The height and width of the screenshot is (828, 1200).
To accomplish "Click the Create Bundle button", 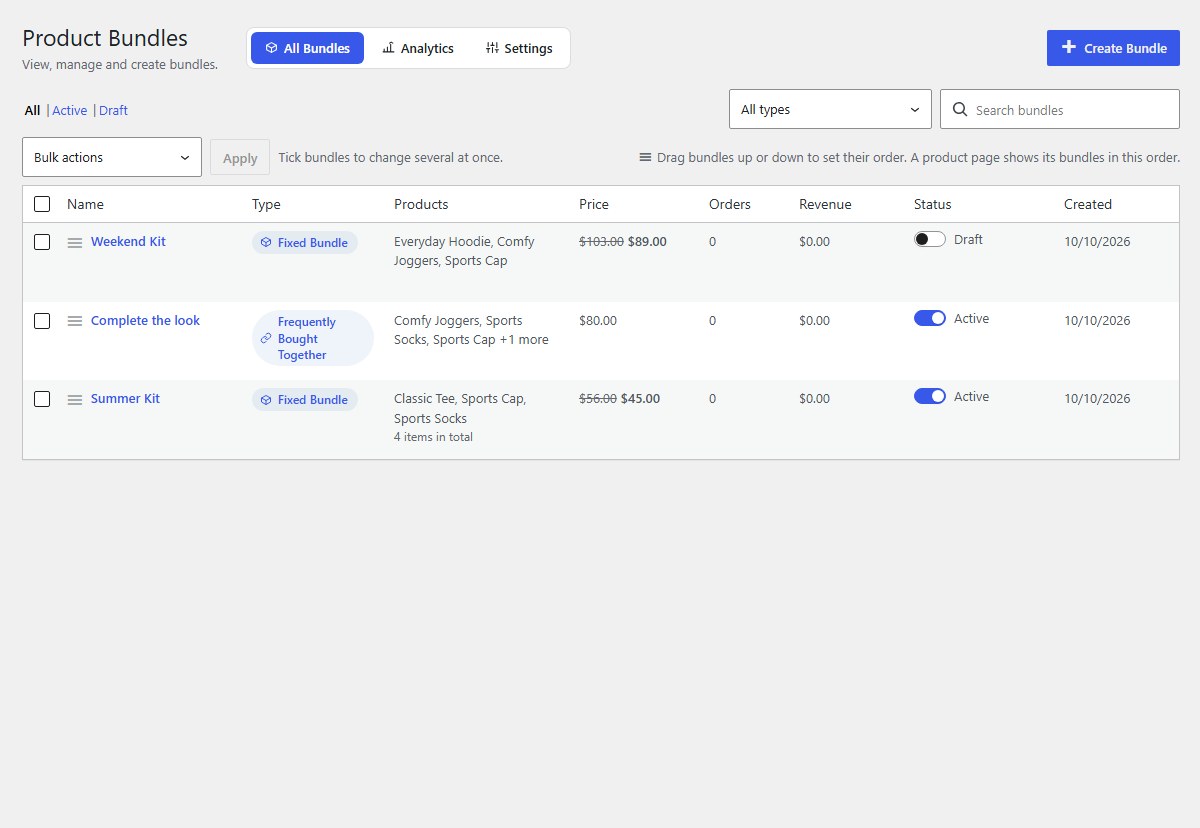I will (1113, 48).
